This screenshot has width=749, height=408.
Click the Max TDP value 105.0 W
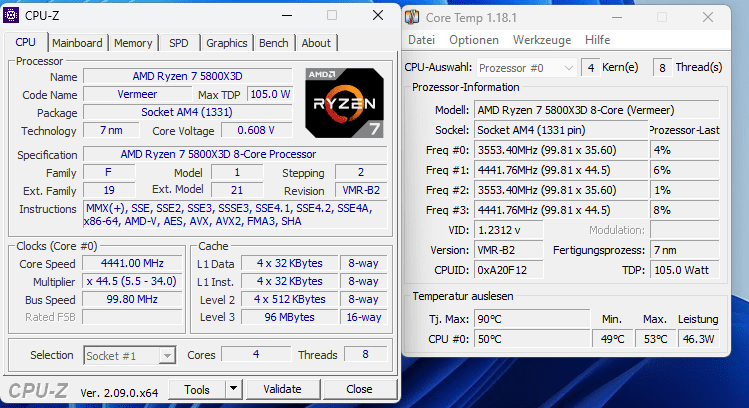270,94
